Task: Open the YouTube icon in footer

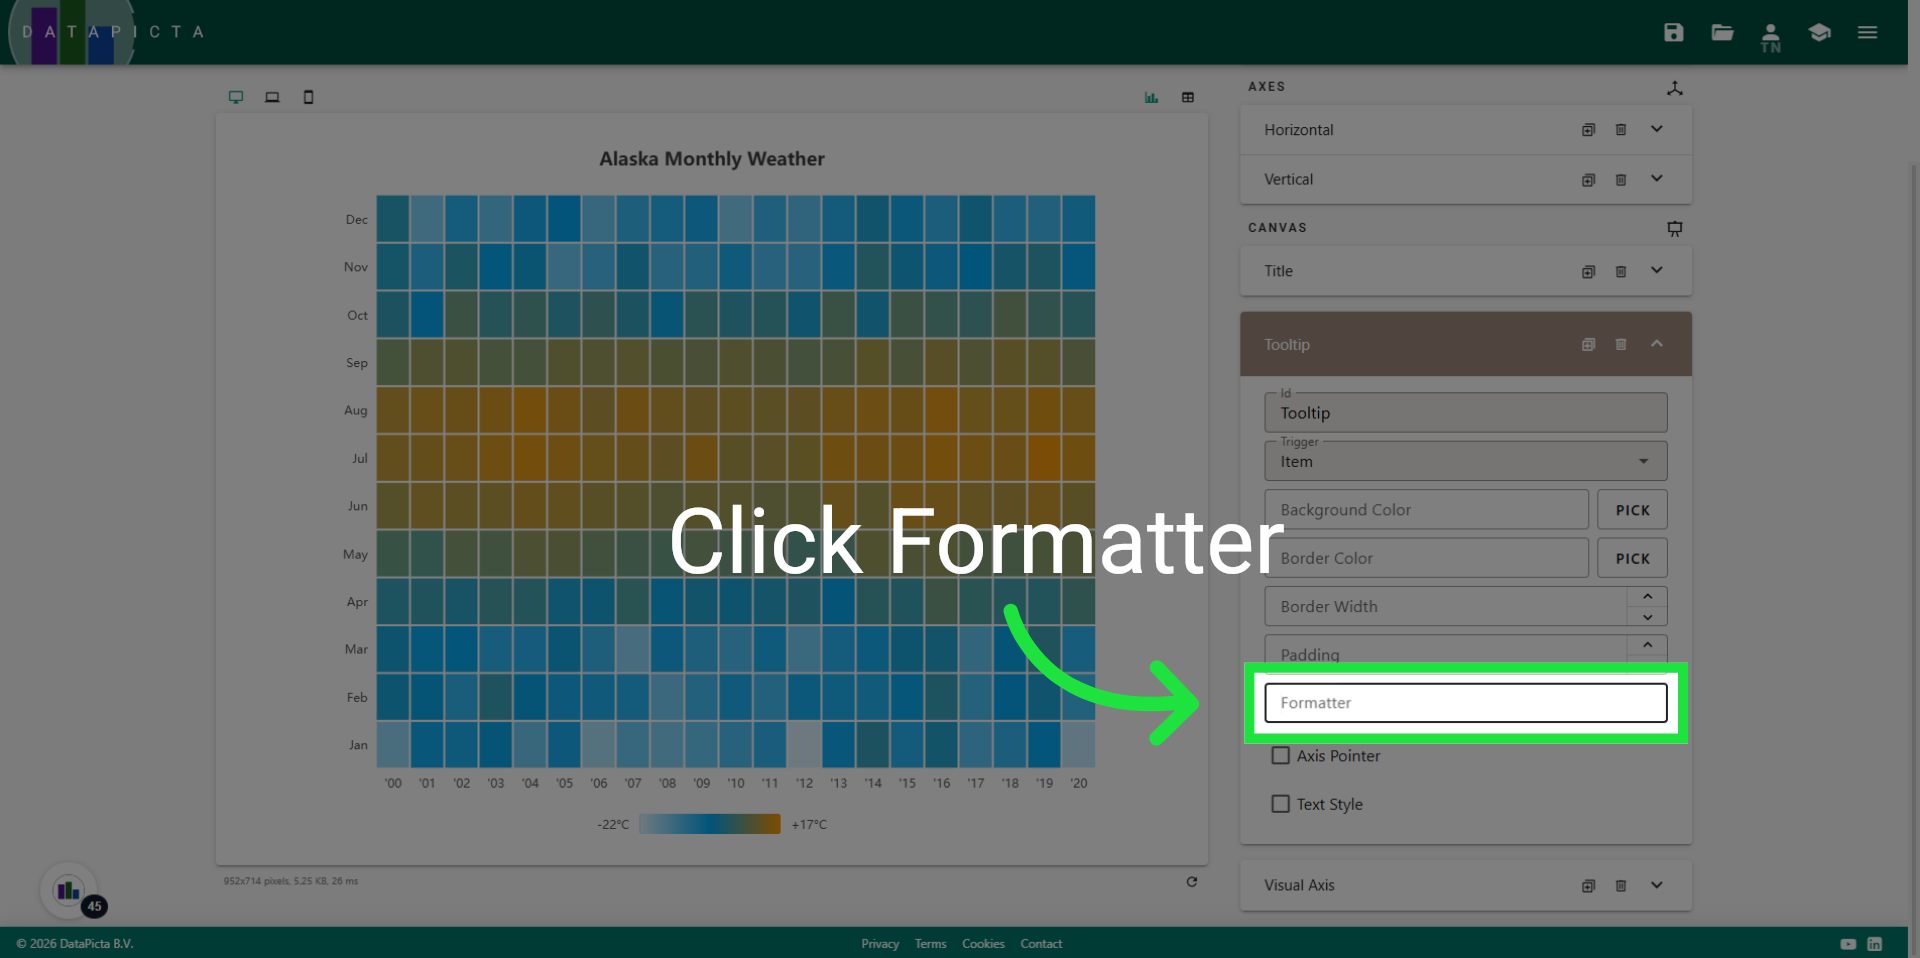Action: point(1848,944)
